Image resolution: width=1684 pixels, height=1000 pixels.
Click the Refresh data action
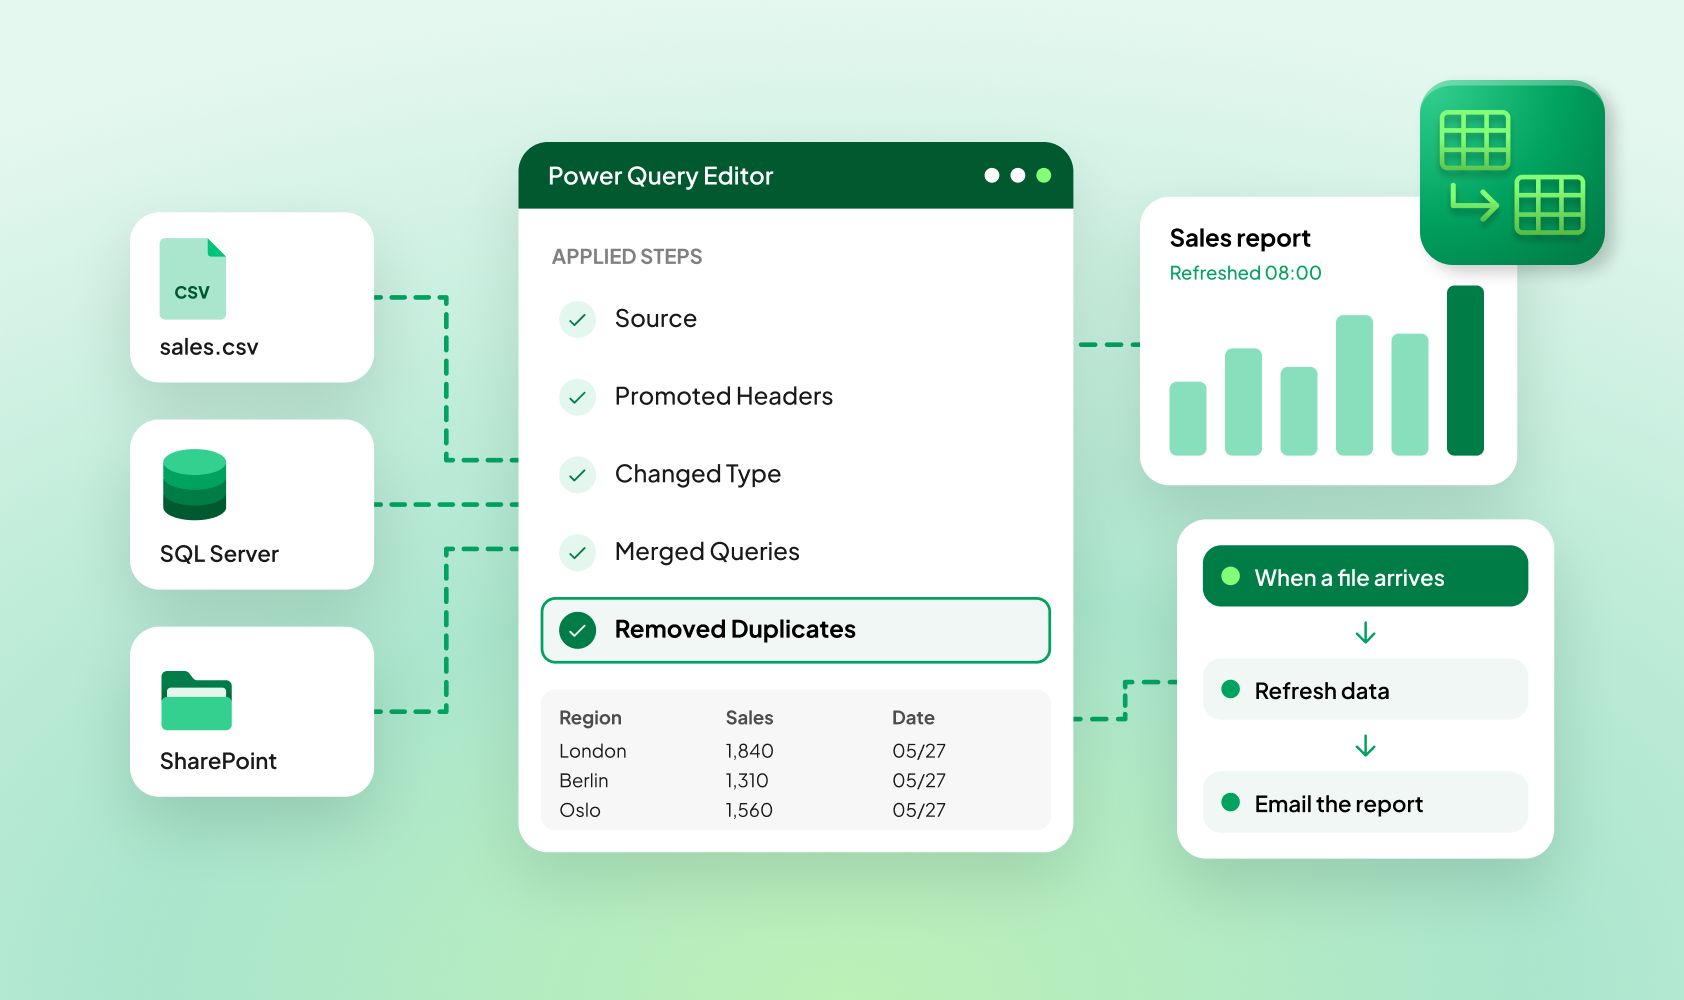point(1365,689)
